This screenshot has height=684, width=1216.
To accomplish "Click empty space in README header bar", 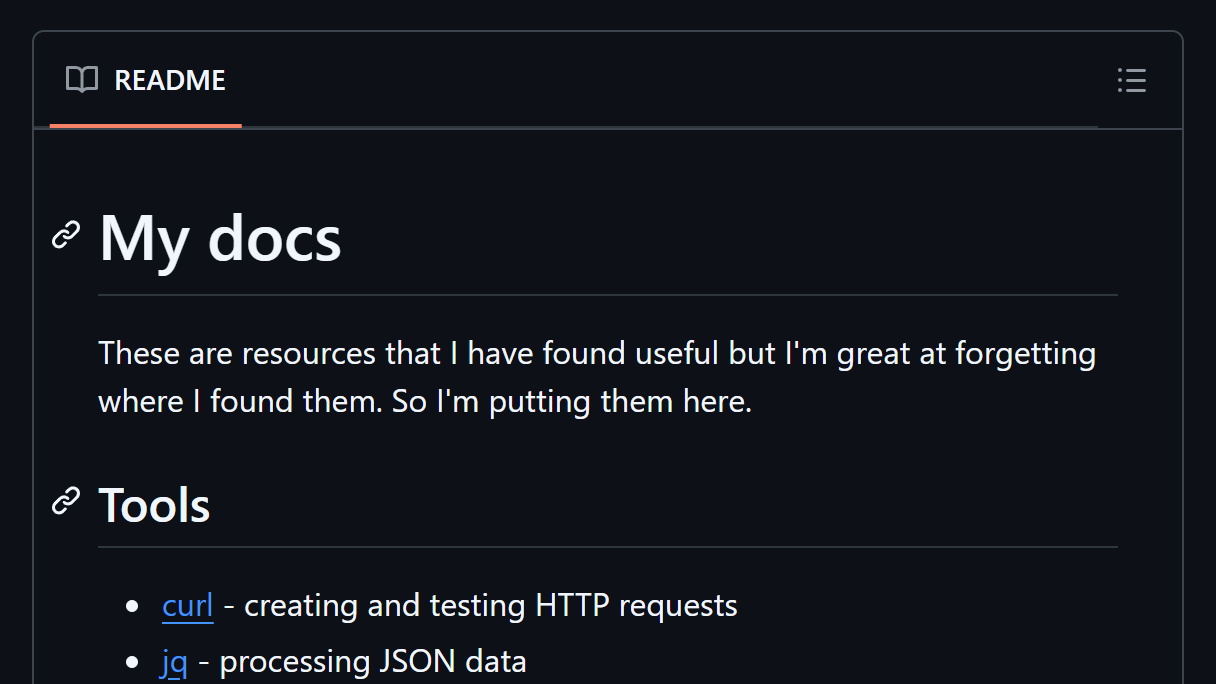I will [670, 80].
